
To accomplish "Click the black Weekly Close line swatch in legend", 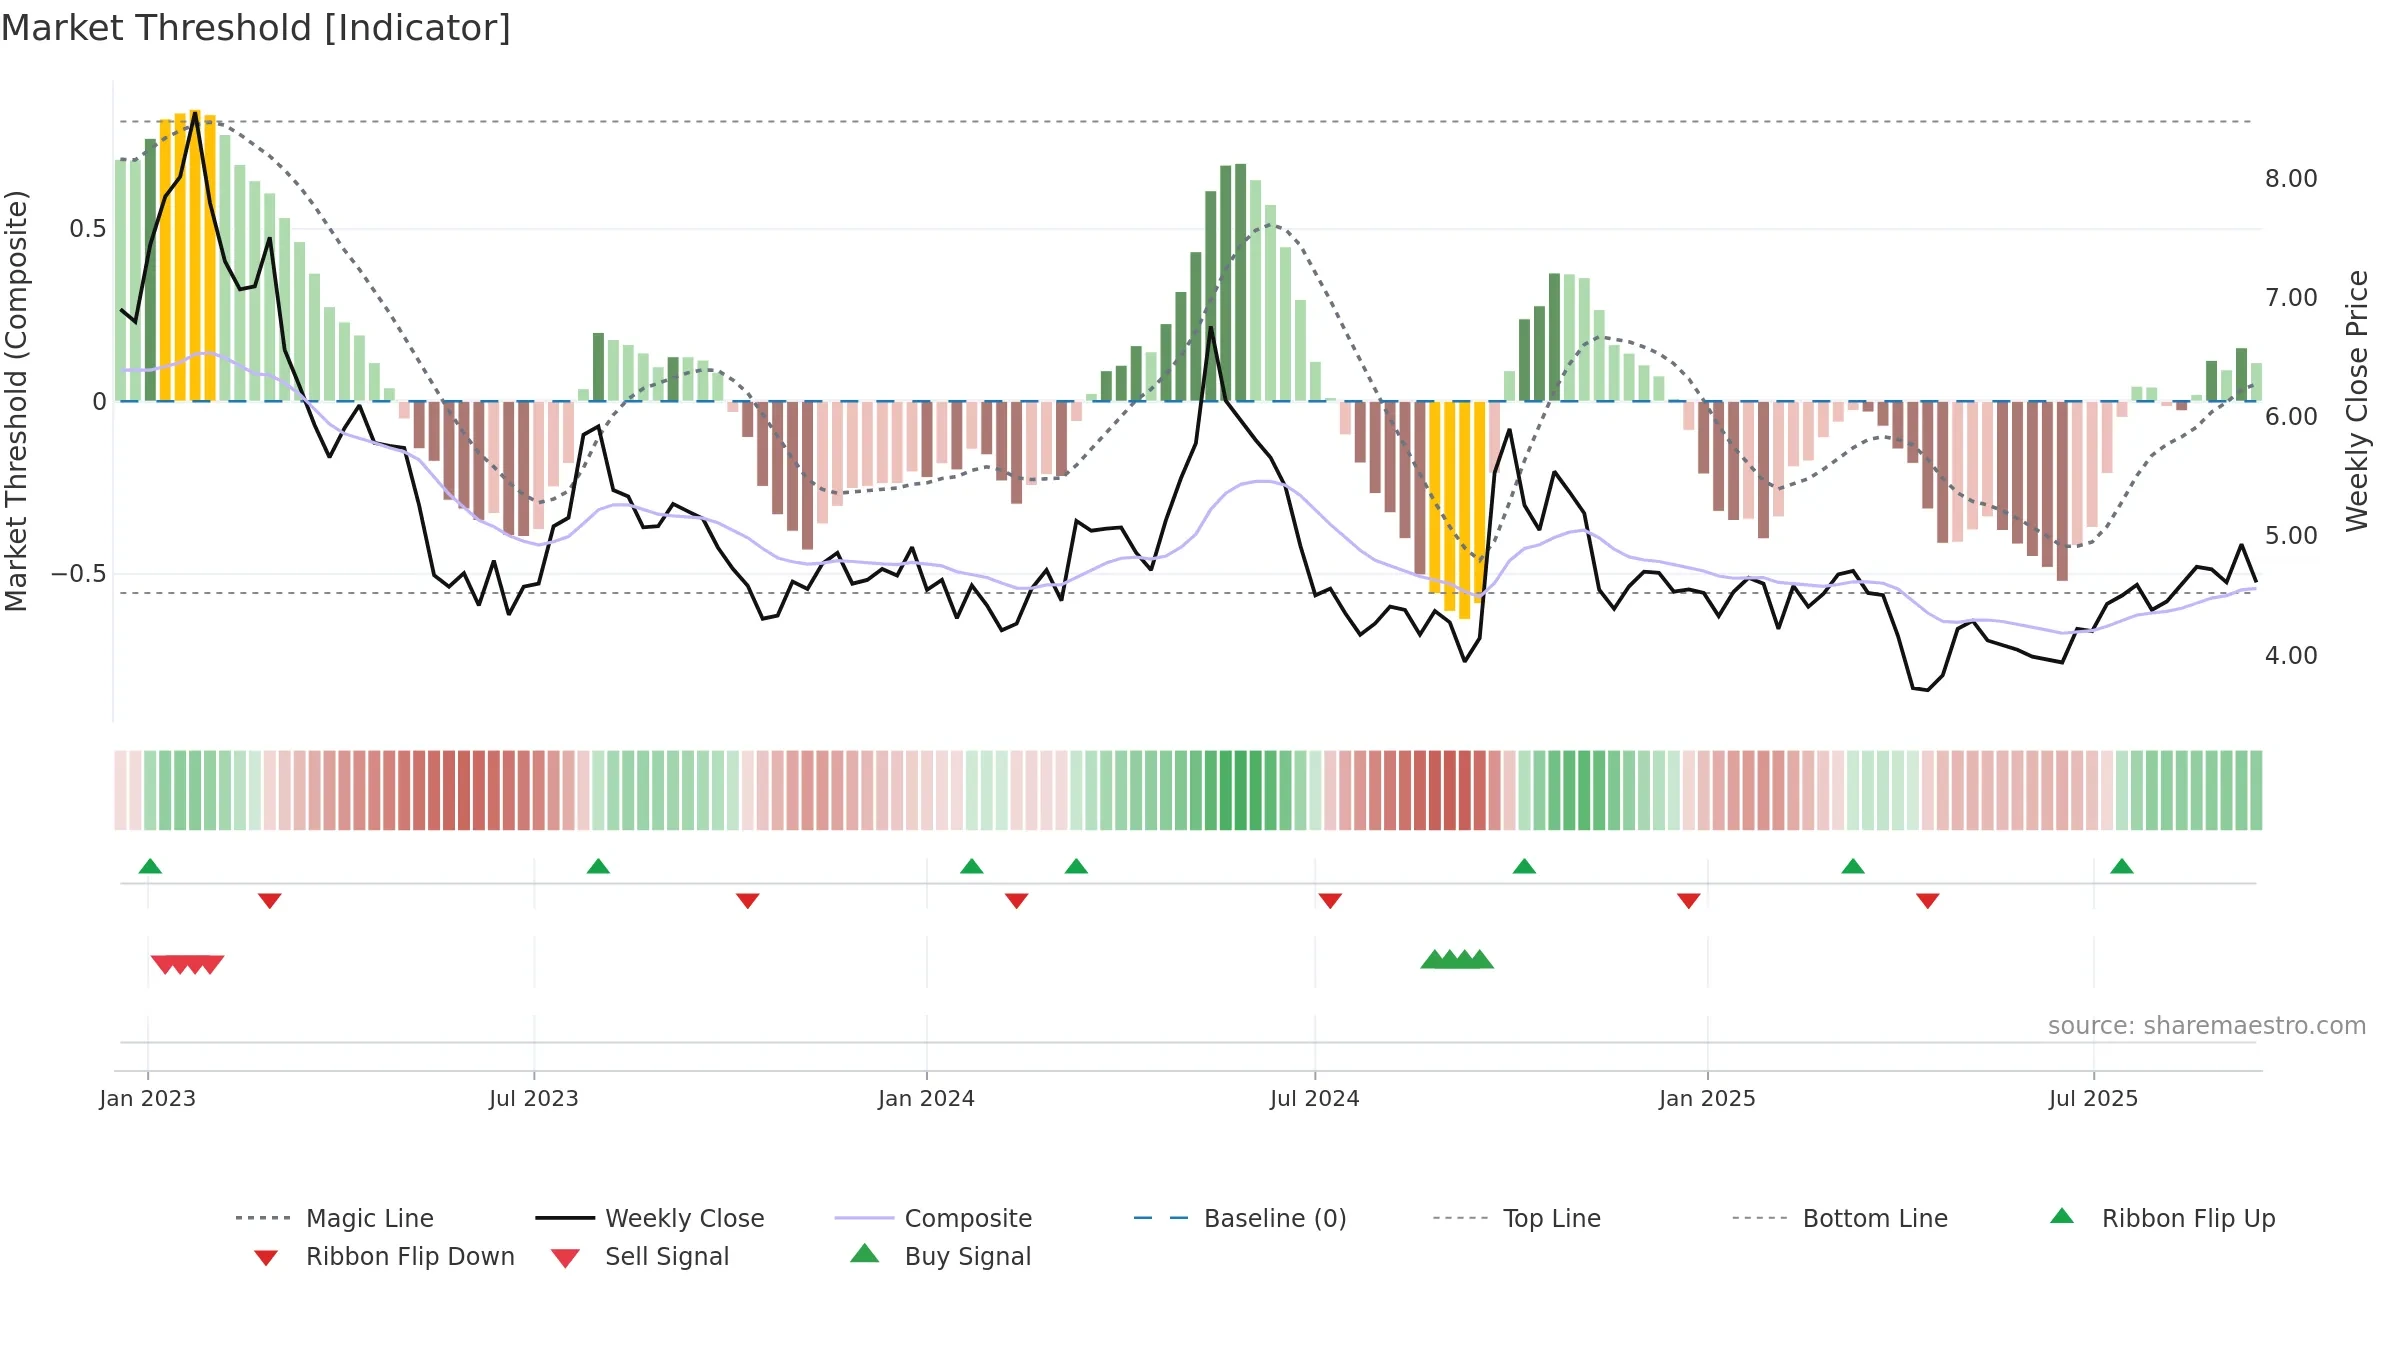I will (x=565, y=1218).
